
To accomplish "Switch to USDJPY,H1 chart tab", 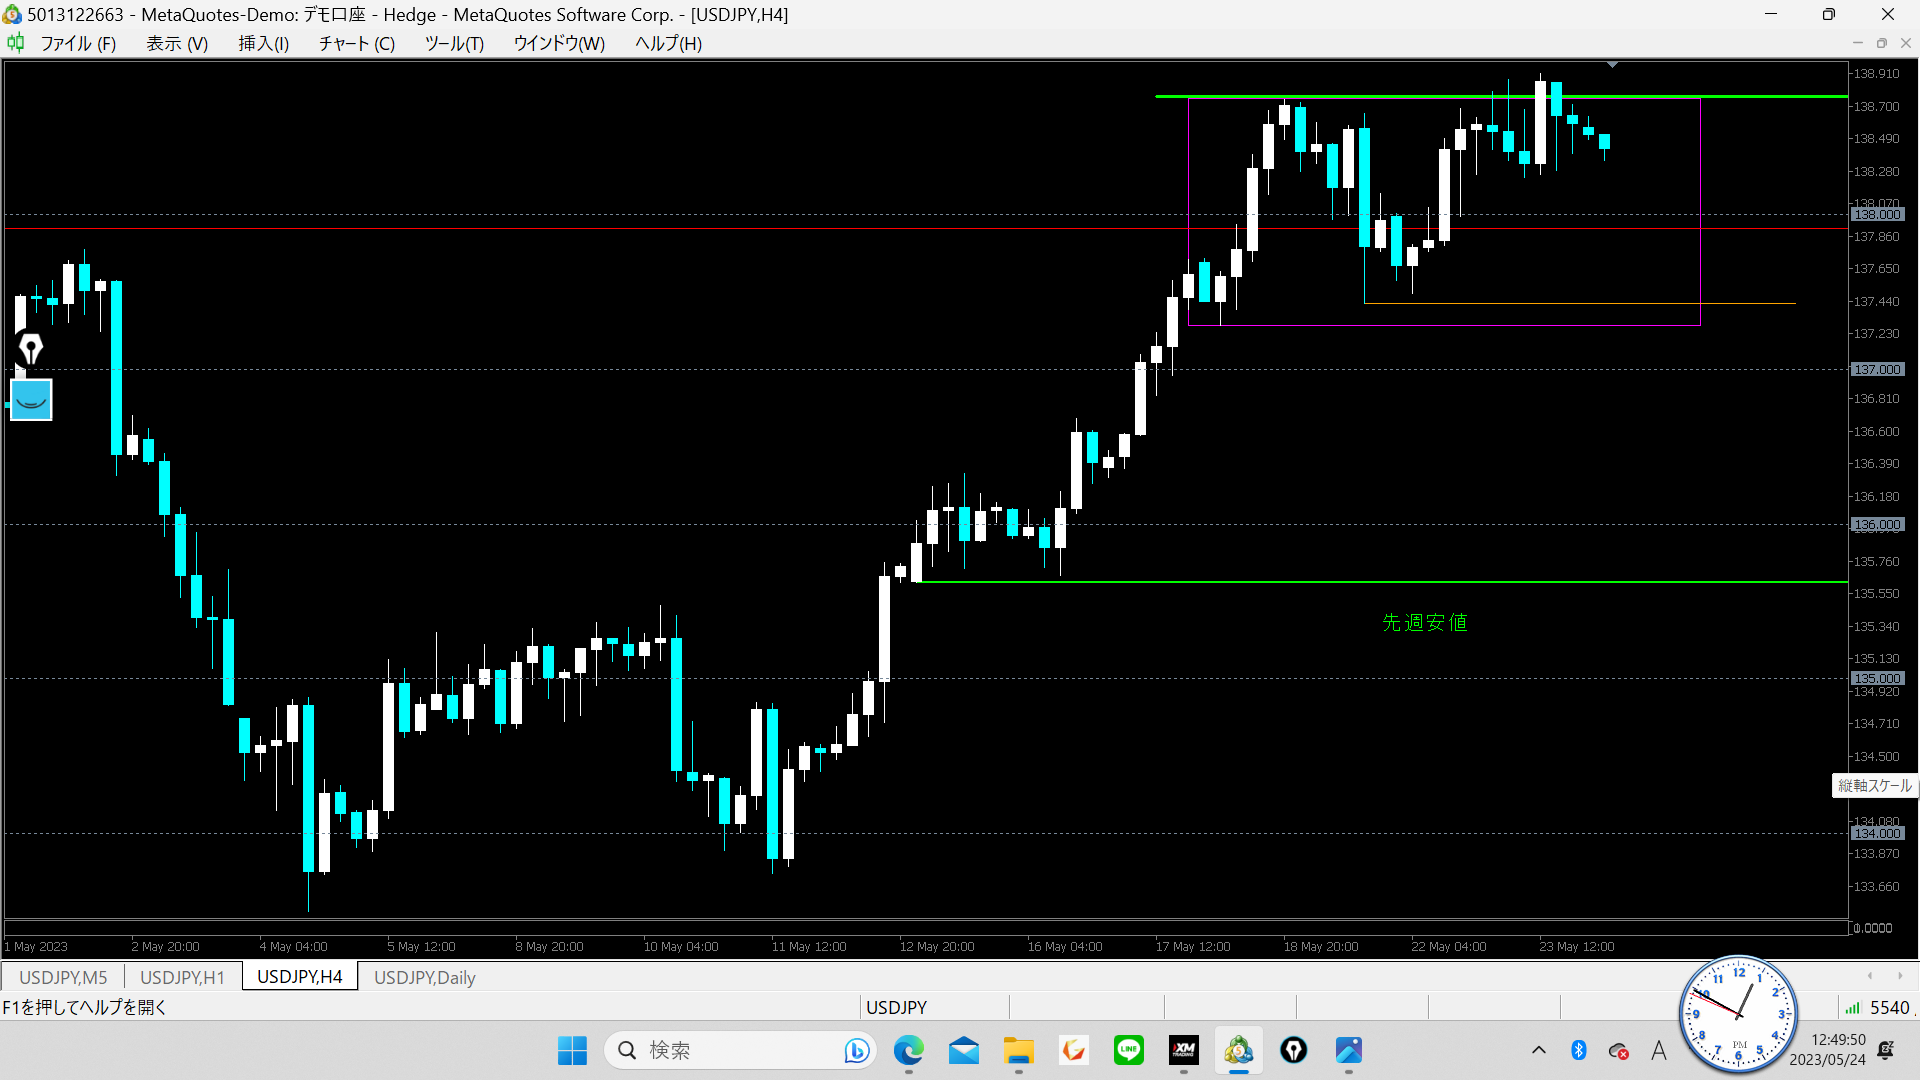I will (x=182, y=977).
